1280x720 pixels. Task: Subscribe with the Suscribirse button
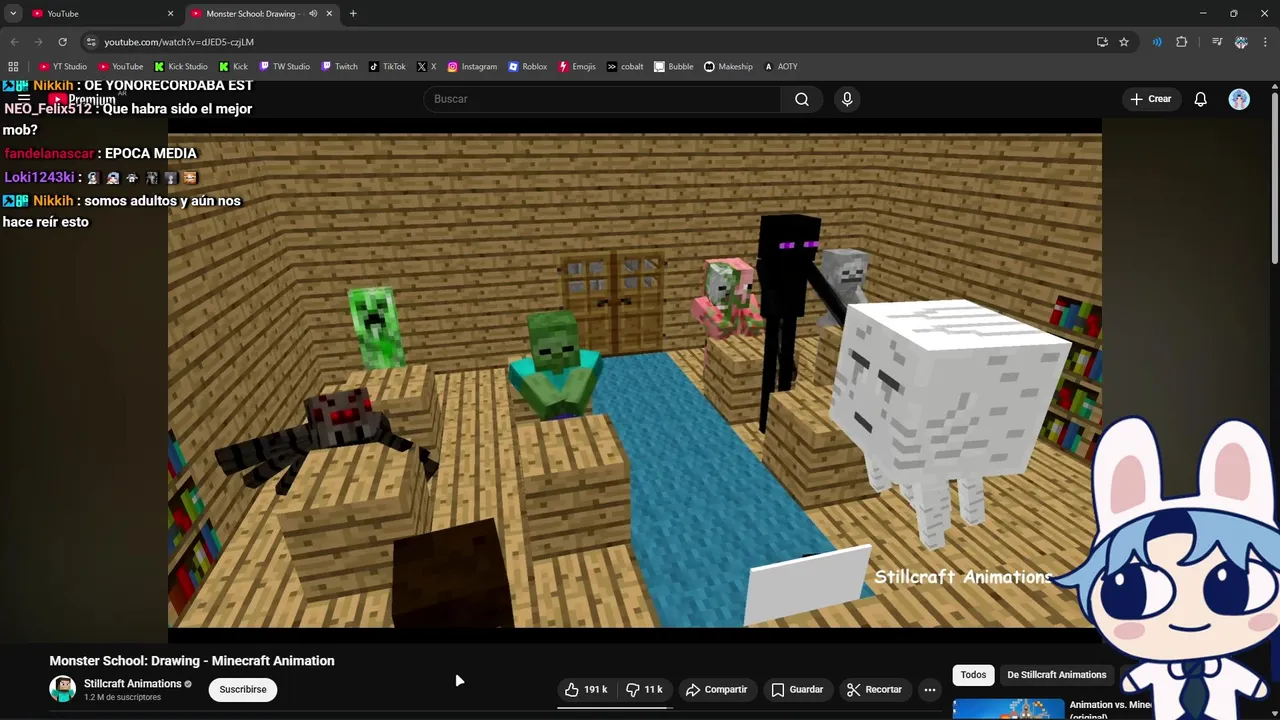tap(243, 689)
